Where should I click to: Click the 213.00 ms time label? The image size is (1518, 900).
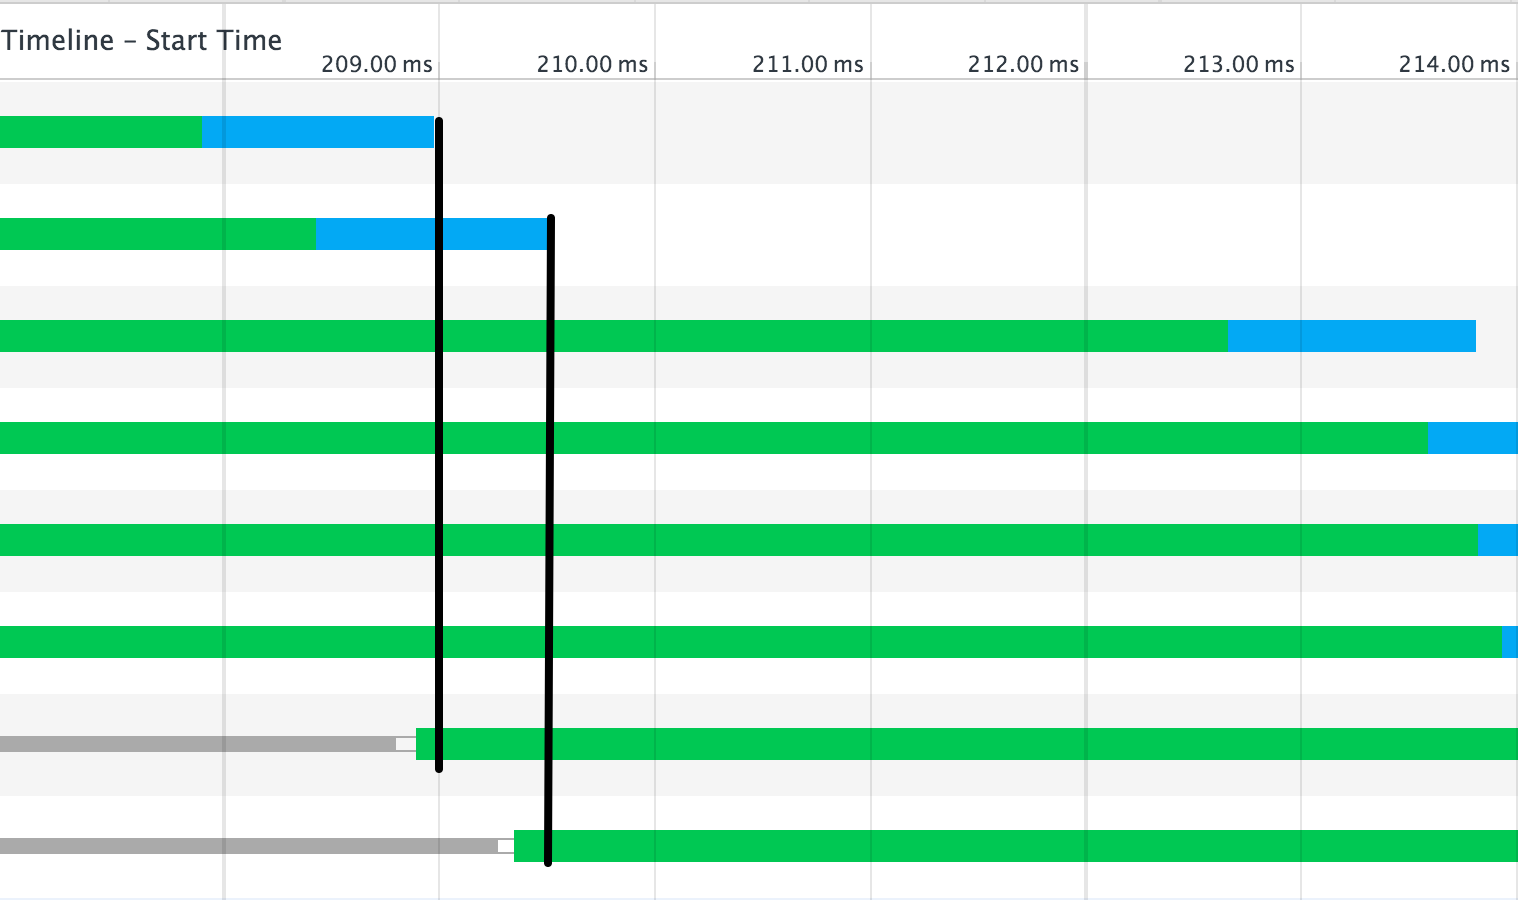pos(1239,65)
